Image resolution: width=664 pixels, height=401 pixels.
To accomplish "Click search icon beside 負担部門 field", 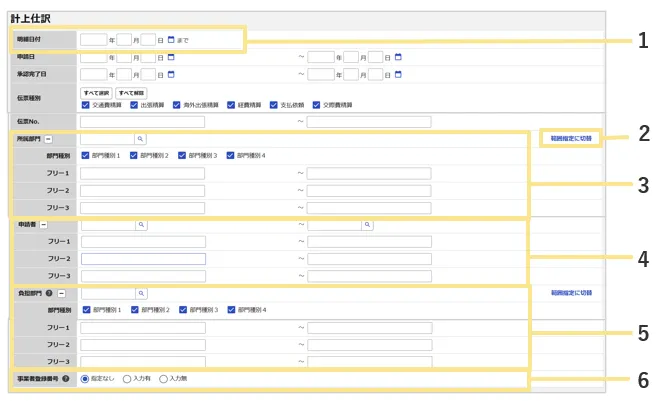I will point(141,294).
